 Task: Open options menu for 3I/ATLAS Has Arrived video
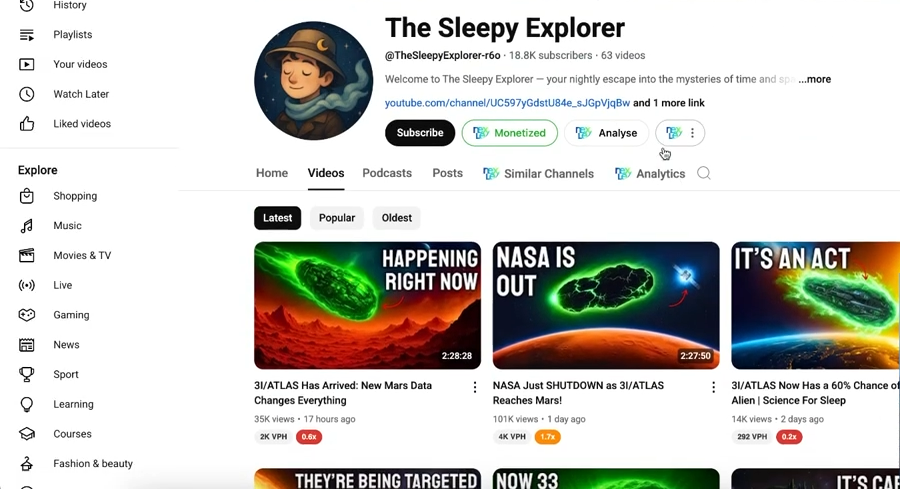tap(475, 387)
